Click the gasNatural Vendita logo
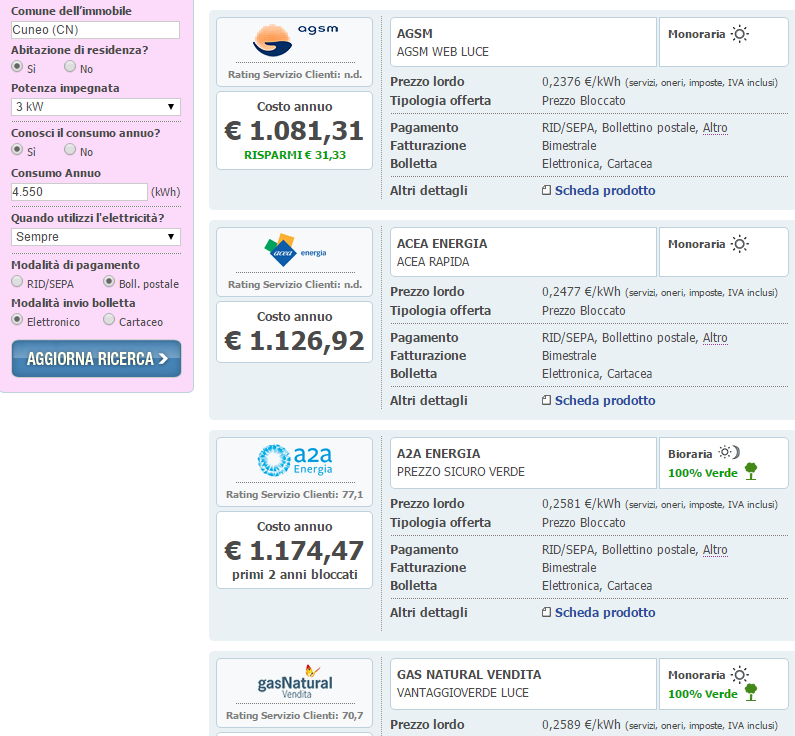Viewport: 795px width, 736px height. click(x=295, y=682)
